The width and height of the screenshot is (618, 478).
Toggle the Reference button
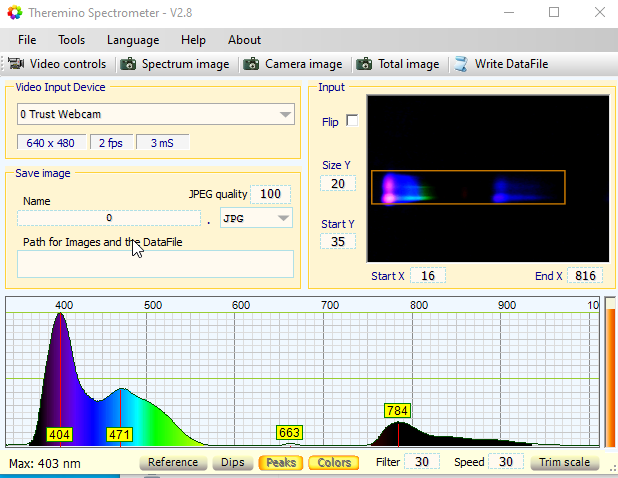point(173,462)
